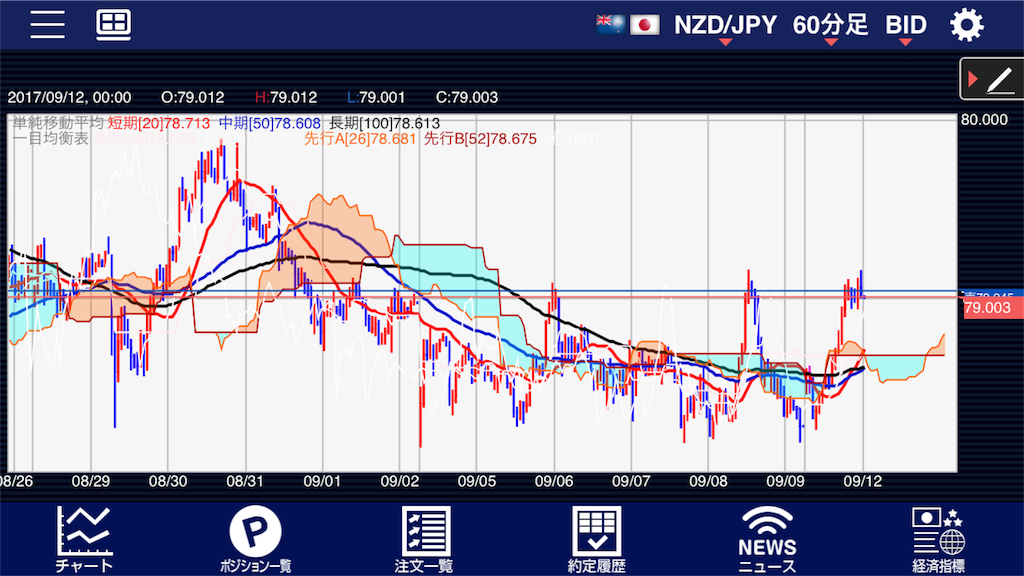Tap the 中期[50]78.608 moving average label
This screenshot has width=1024, height=576.
(x=270, y=123)
